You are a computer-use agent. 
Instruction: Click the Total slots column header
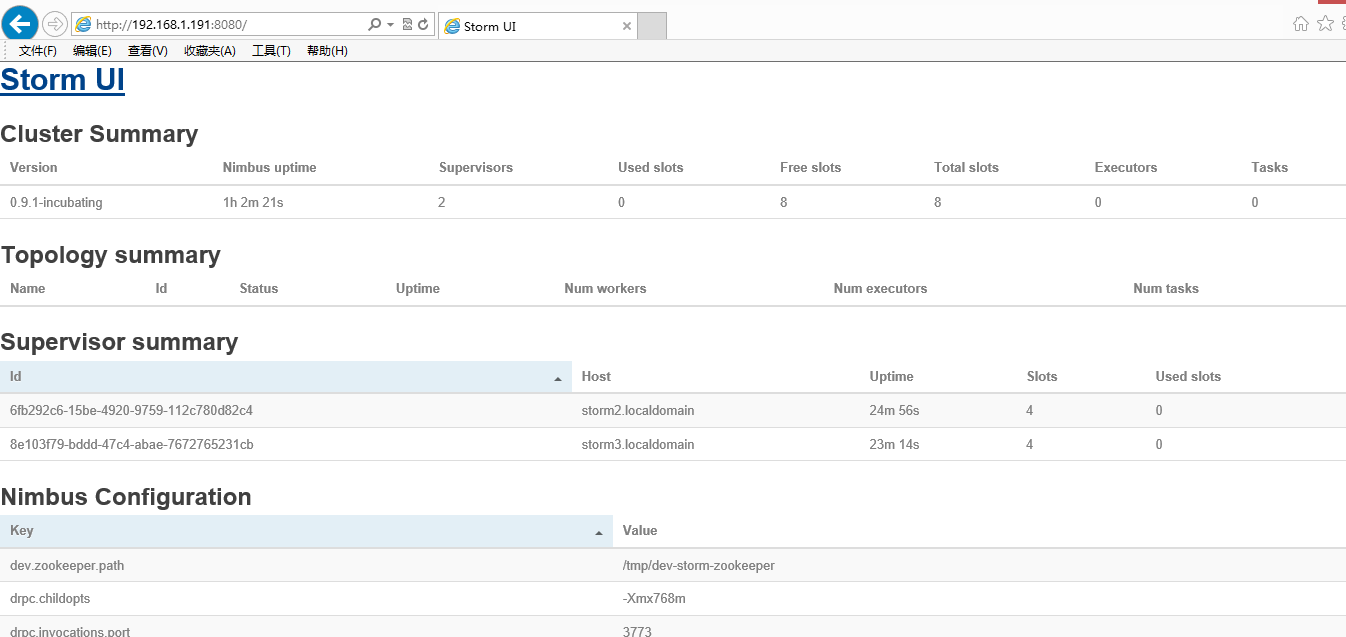[966, 167]
